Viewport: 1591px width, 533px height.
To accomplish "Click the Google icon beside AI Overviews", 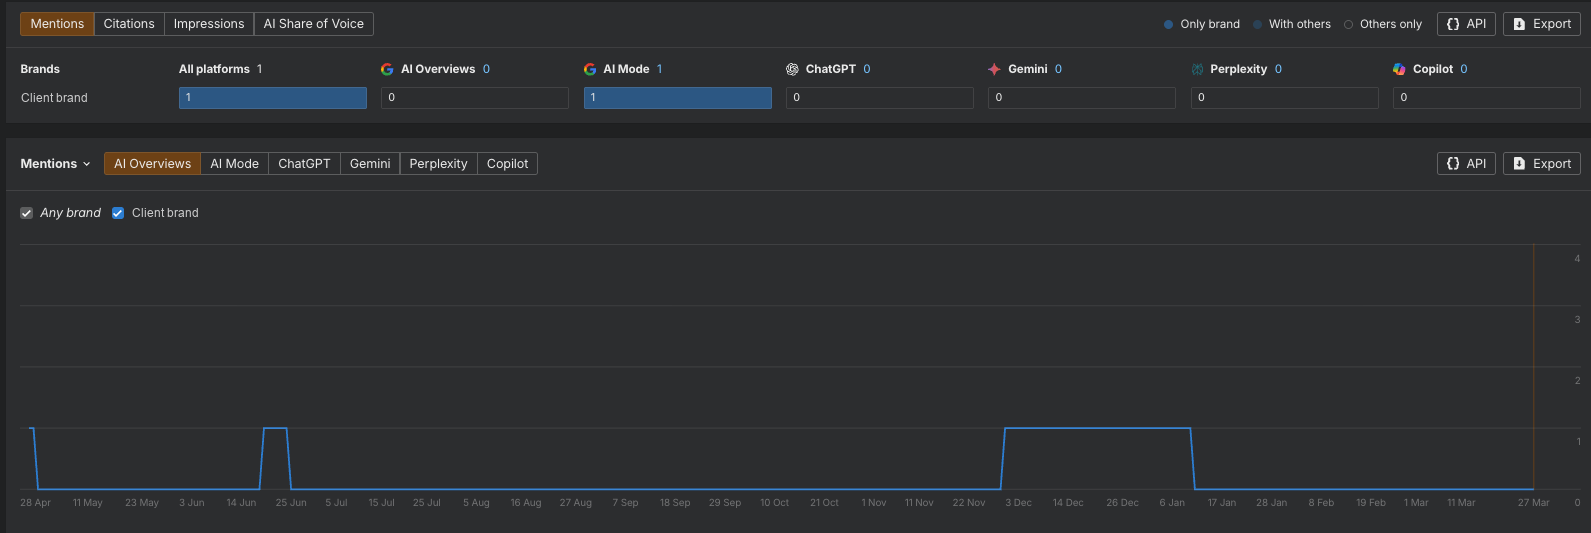I will point(387,69).
